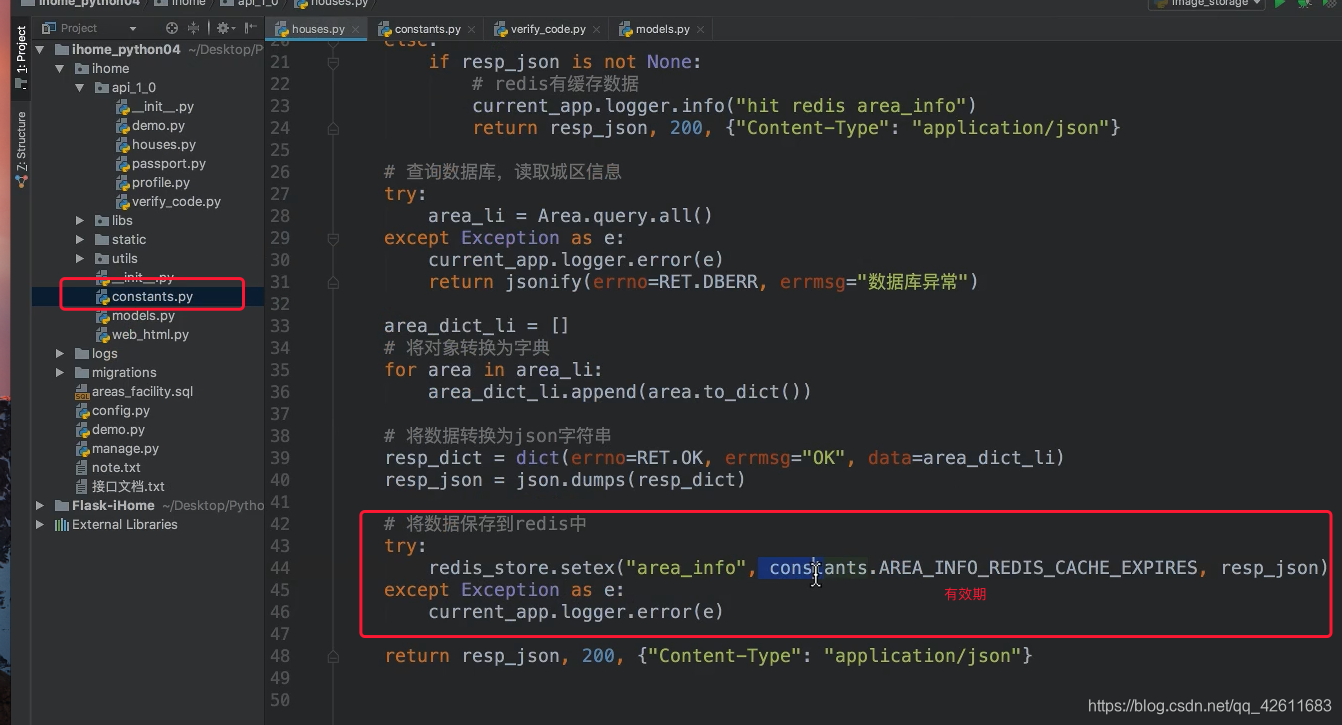Image resolution: width=1342 pixels, height=725 pixels.
Task: Open the Project panel gear settings
Action: (x=224, y=28)
